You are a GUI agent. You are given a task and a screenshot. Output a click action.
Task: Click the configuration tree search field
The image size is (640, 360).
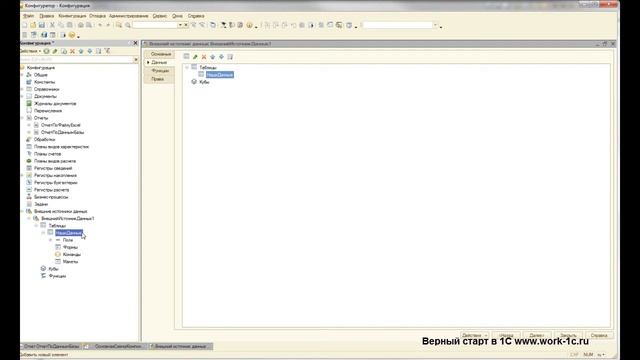coord(76,60)
